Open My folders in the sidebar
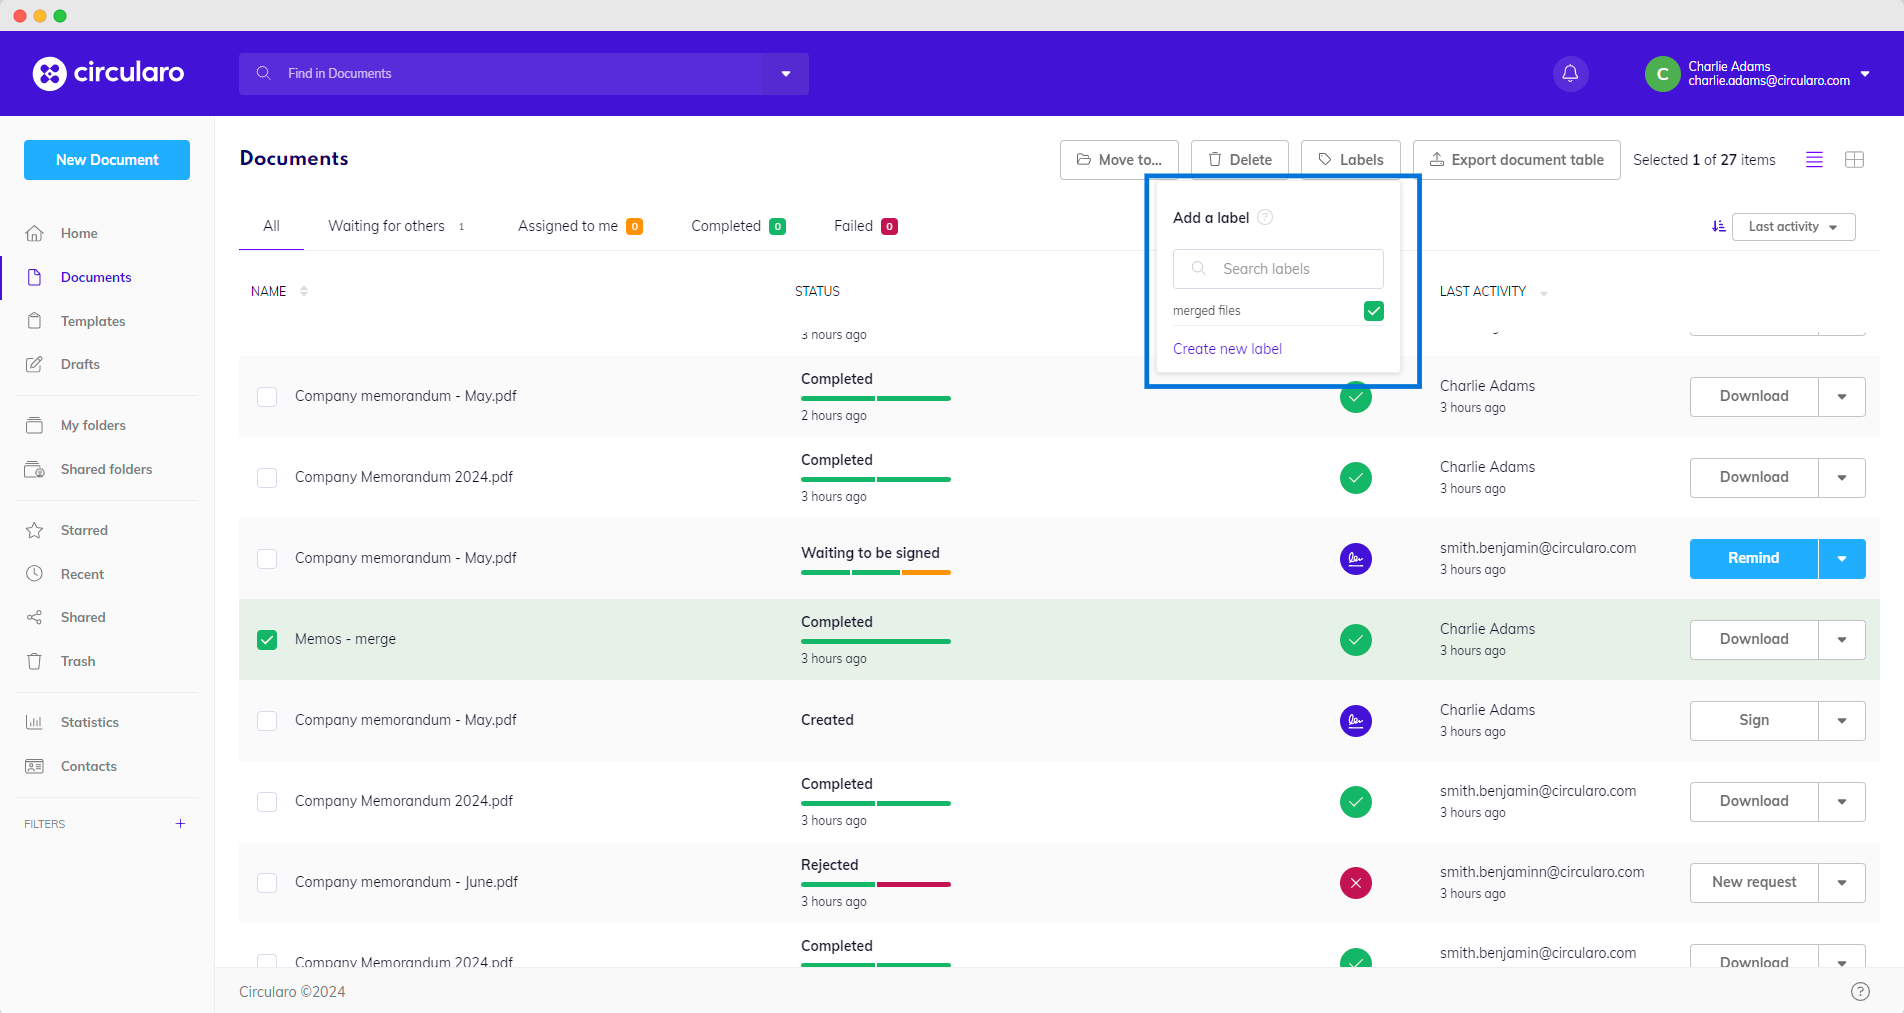 click(93, 425)
